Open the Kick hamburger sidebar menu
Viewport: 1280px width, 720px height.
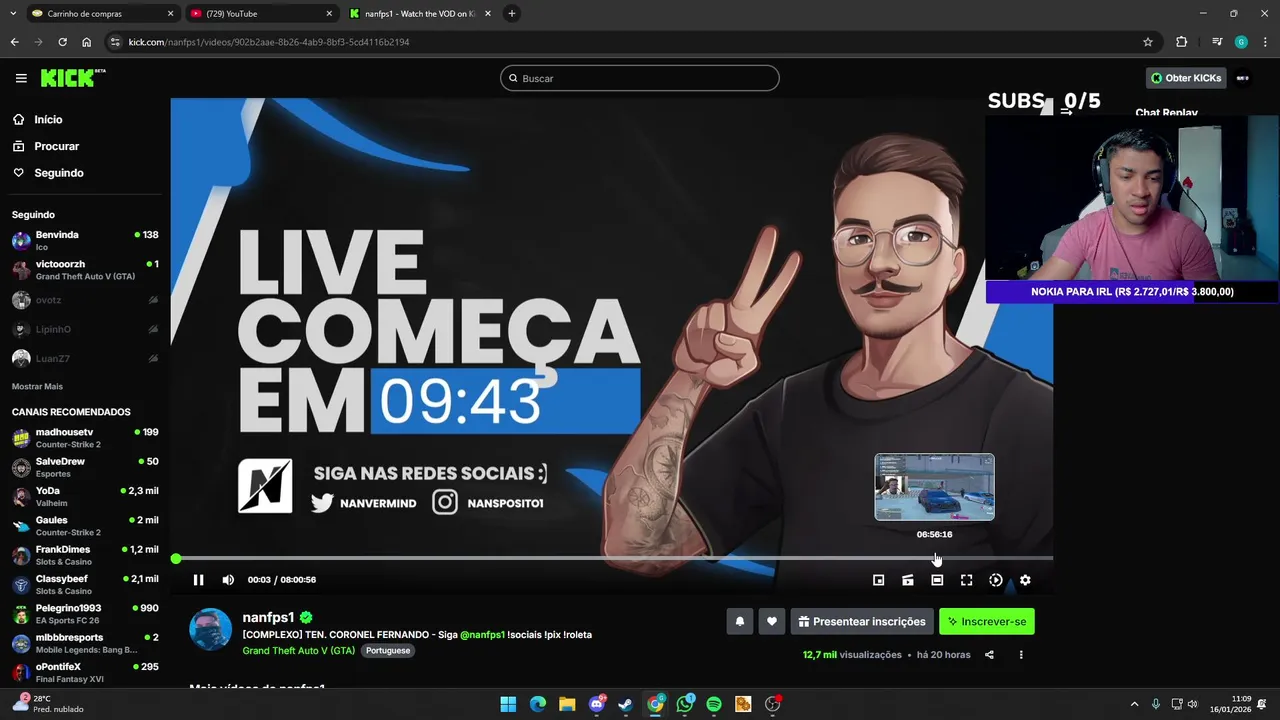coord(21,78)
